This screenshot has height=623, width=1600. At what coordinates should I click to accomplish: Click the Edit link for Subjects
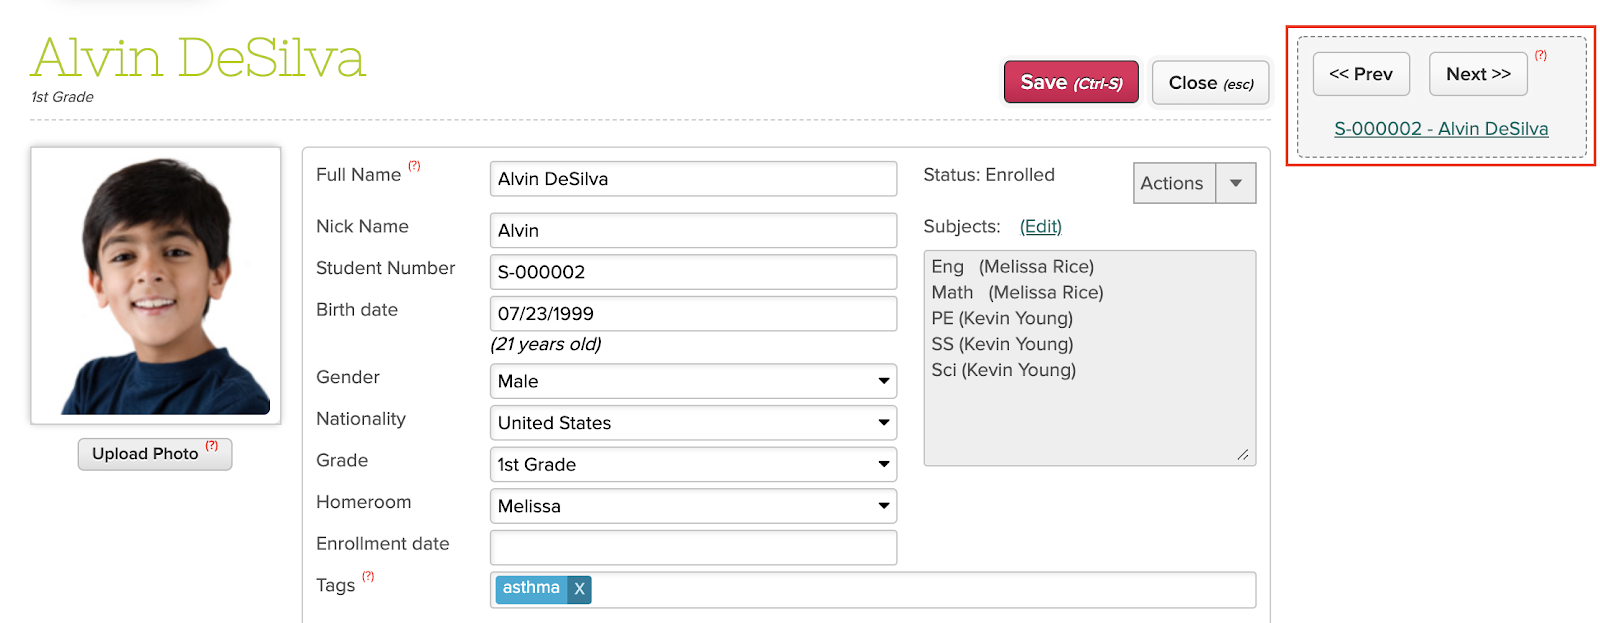1040,227
